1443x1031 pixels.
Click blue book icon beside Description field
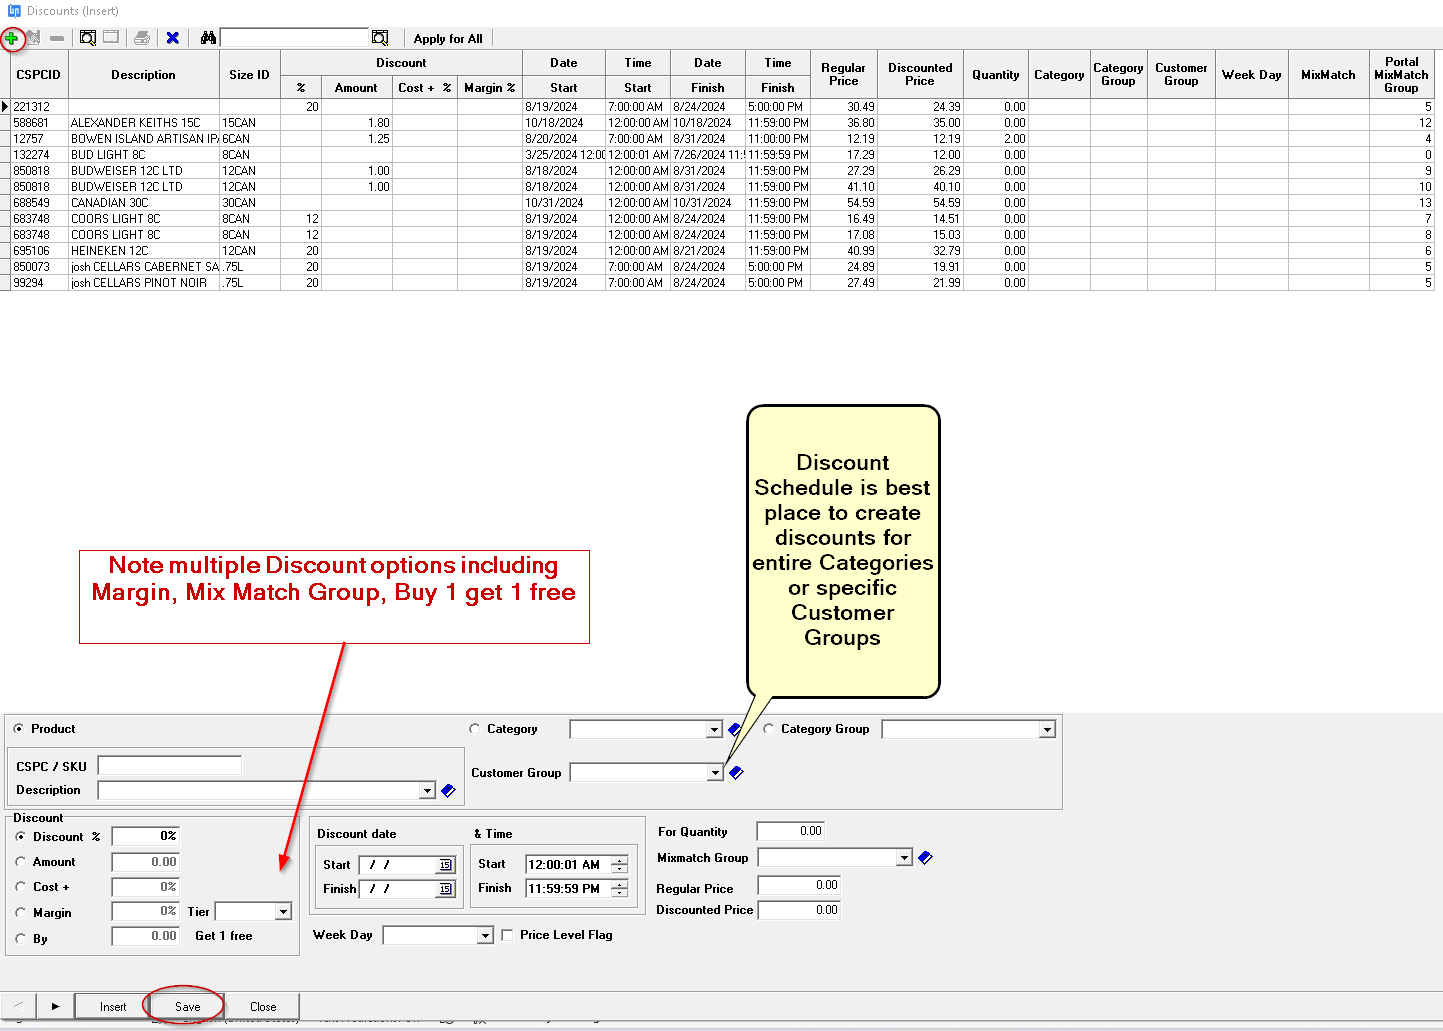coord(448,790)
